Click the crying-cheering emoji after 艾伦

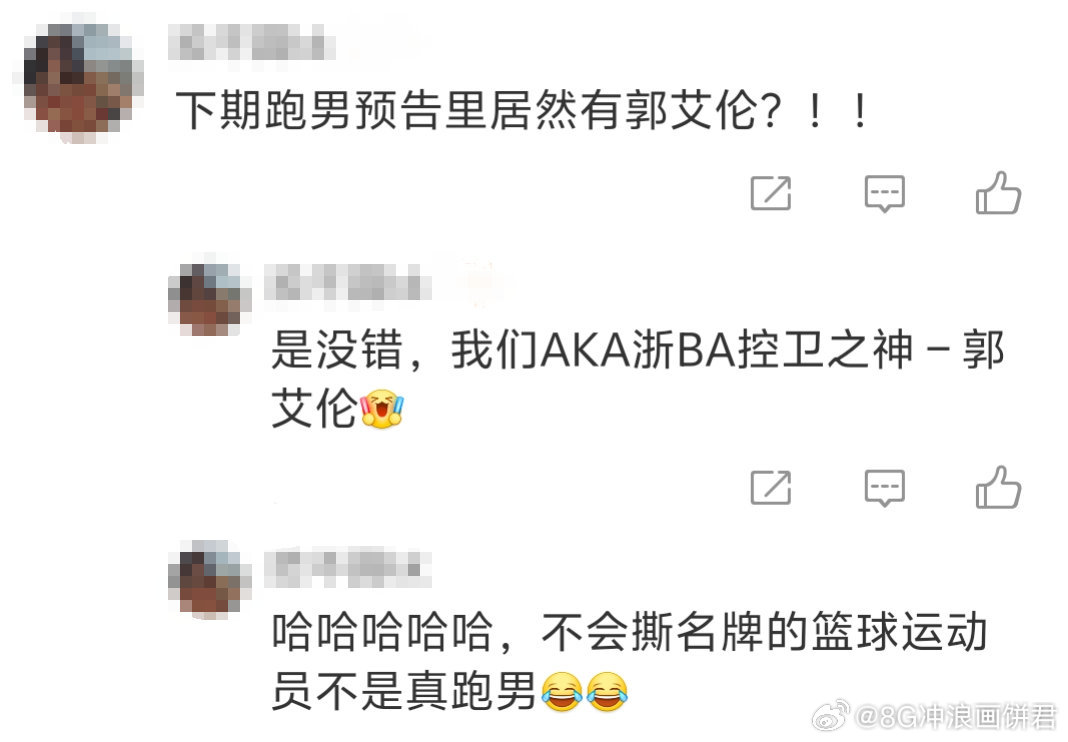tap(381, 409)
